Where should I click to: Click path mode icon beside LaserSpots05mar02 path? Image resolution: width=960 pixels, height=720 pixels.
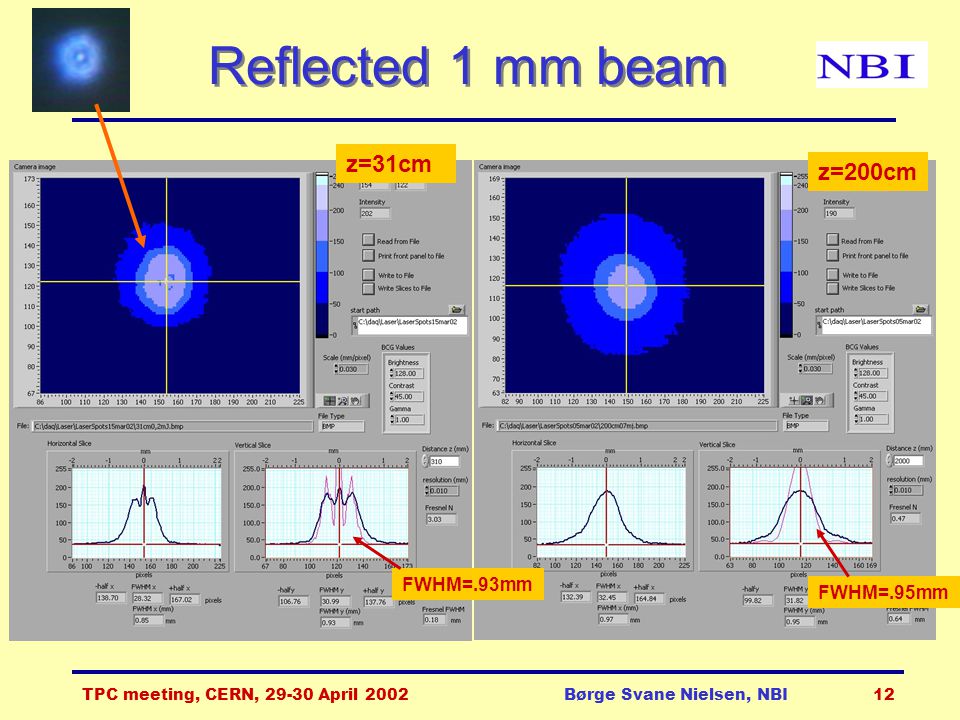click(x=819, y=326)
